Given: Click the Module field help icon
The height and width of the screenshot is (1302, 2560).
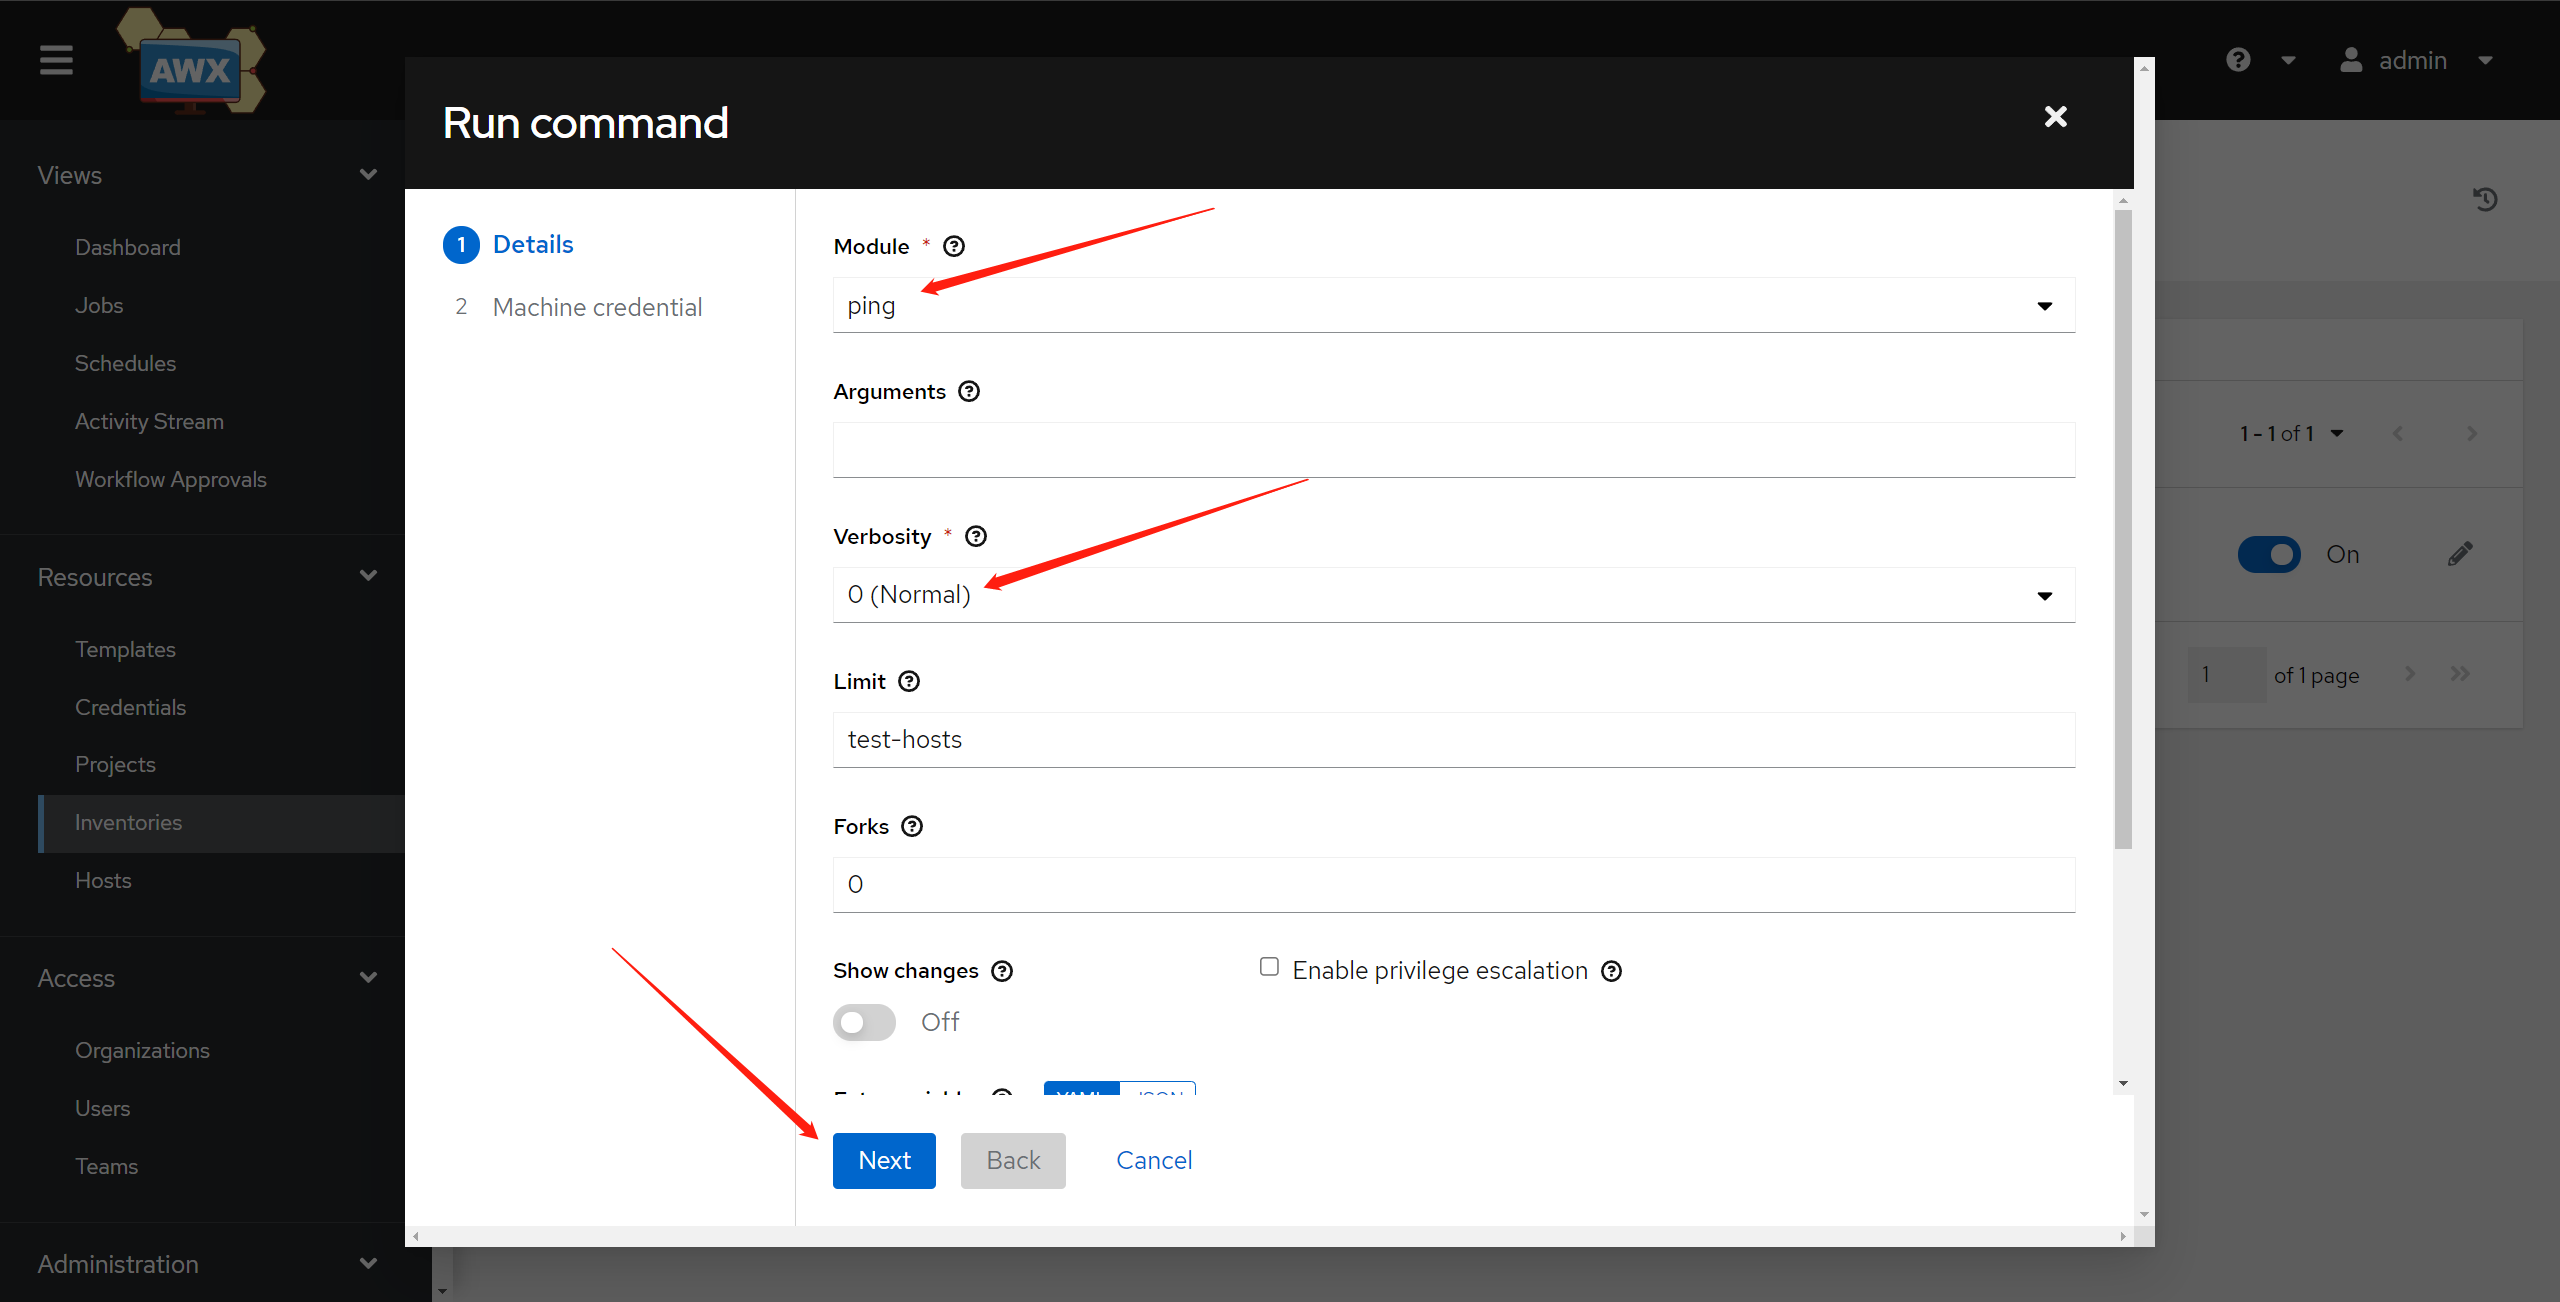Looking at the screenshot, I should pyautogui.click(x=954, y=246).
